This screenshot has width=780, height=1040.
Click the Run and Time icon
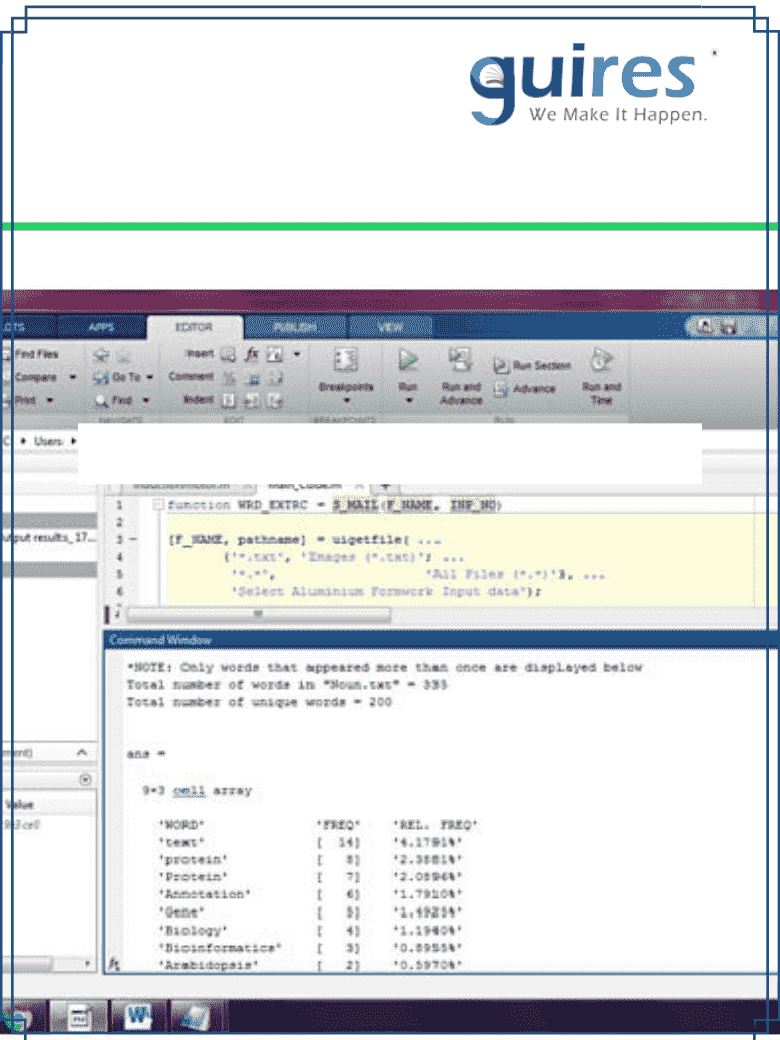point(601,360)
